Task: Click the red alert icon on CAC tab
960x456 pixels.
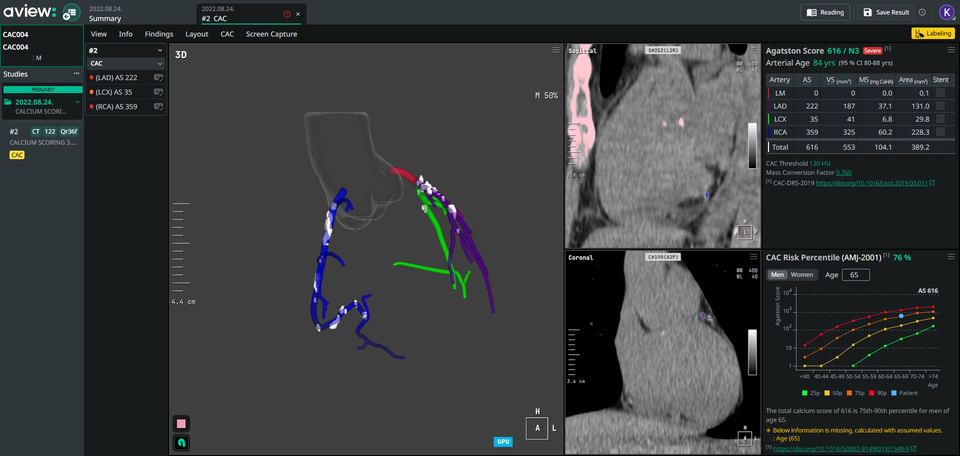Action: point(287,13)
